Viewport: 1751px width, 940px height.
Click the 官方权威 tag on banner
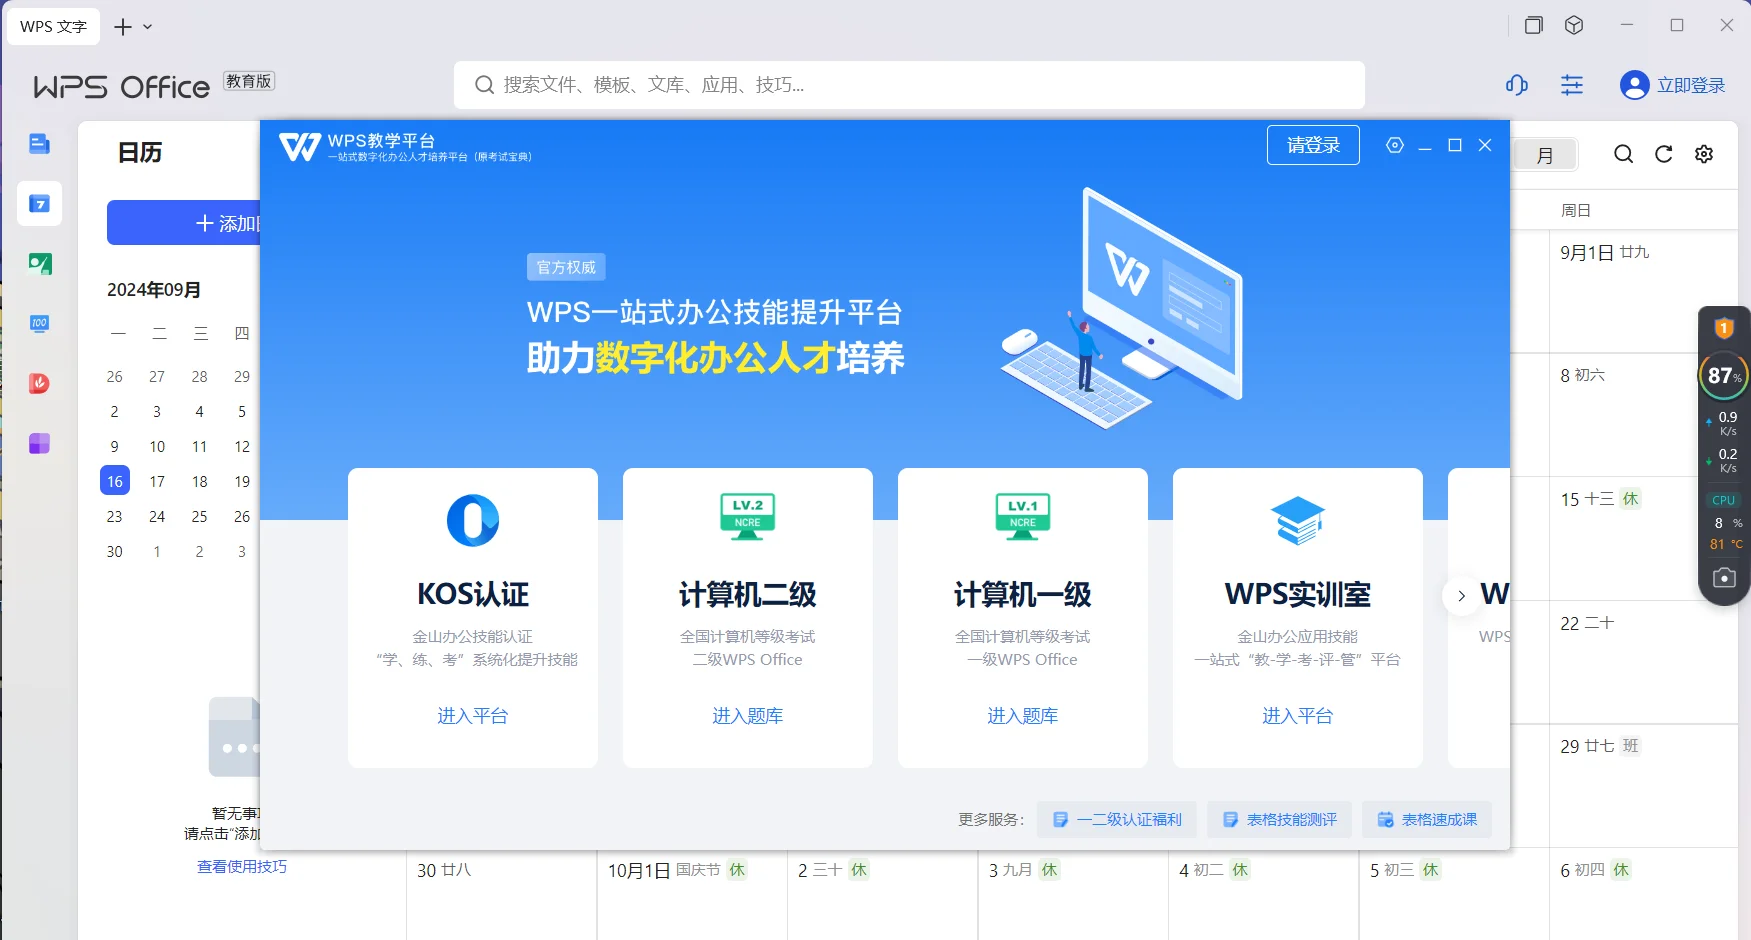pyautogui.click(x=566, y=267)
